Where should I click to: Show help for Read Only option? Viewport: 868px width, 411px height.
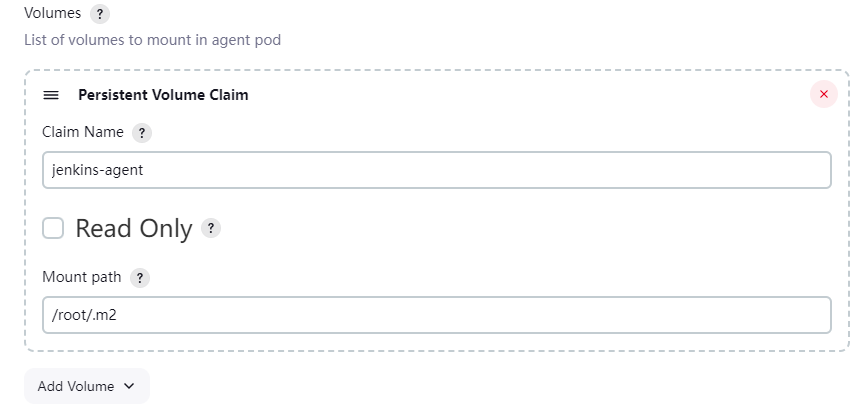(211, 228)
